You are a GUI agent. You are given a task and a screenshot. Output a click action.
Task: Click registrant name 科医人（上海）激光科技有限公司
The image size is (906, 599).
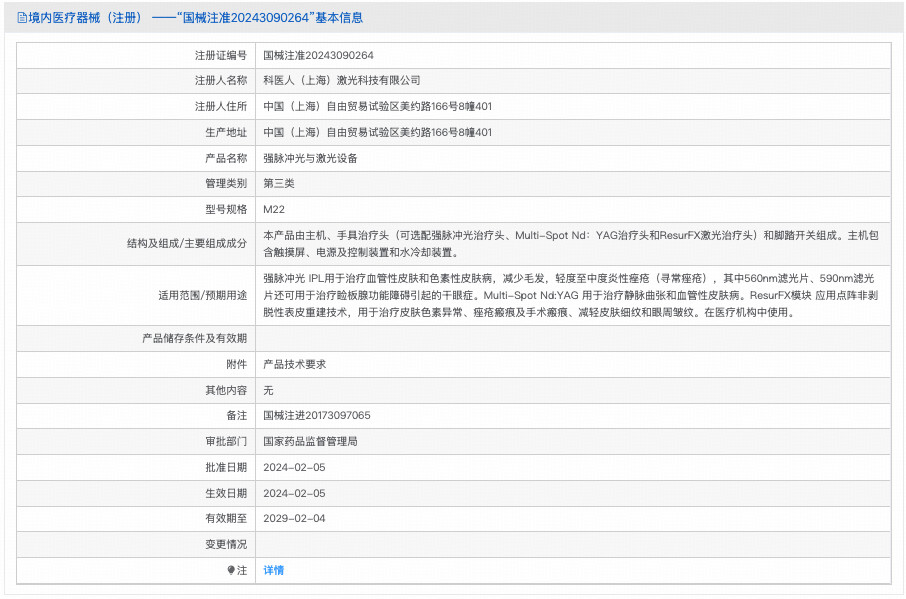[x=341, y=81]
